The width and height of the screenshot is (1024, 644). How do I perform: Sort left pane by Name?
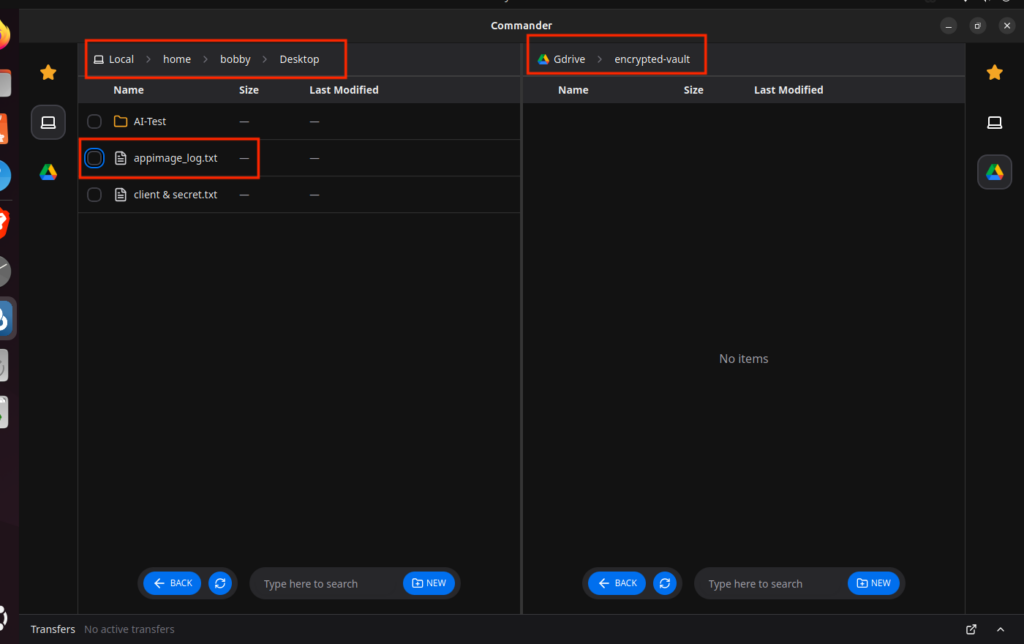(x=129, y=90)
